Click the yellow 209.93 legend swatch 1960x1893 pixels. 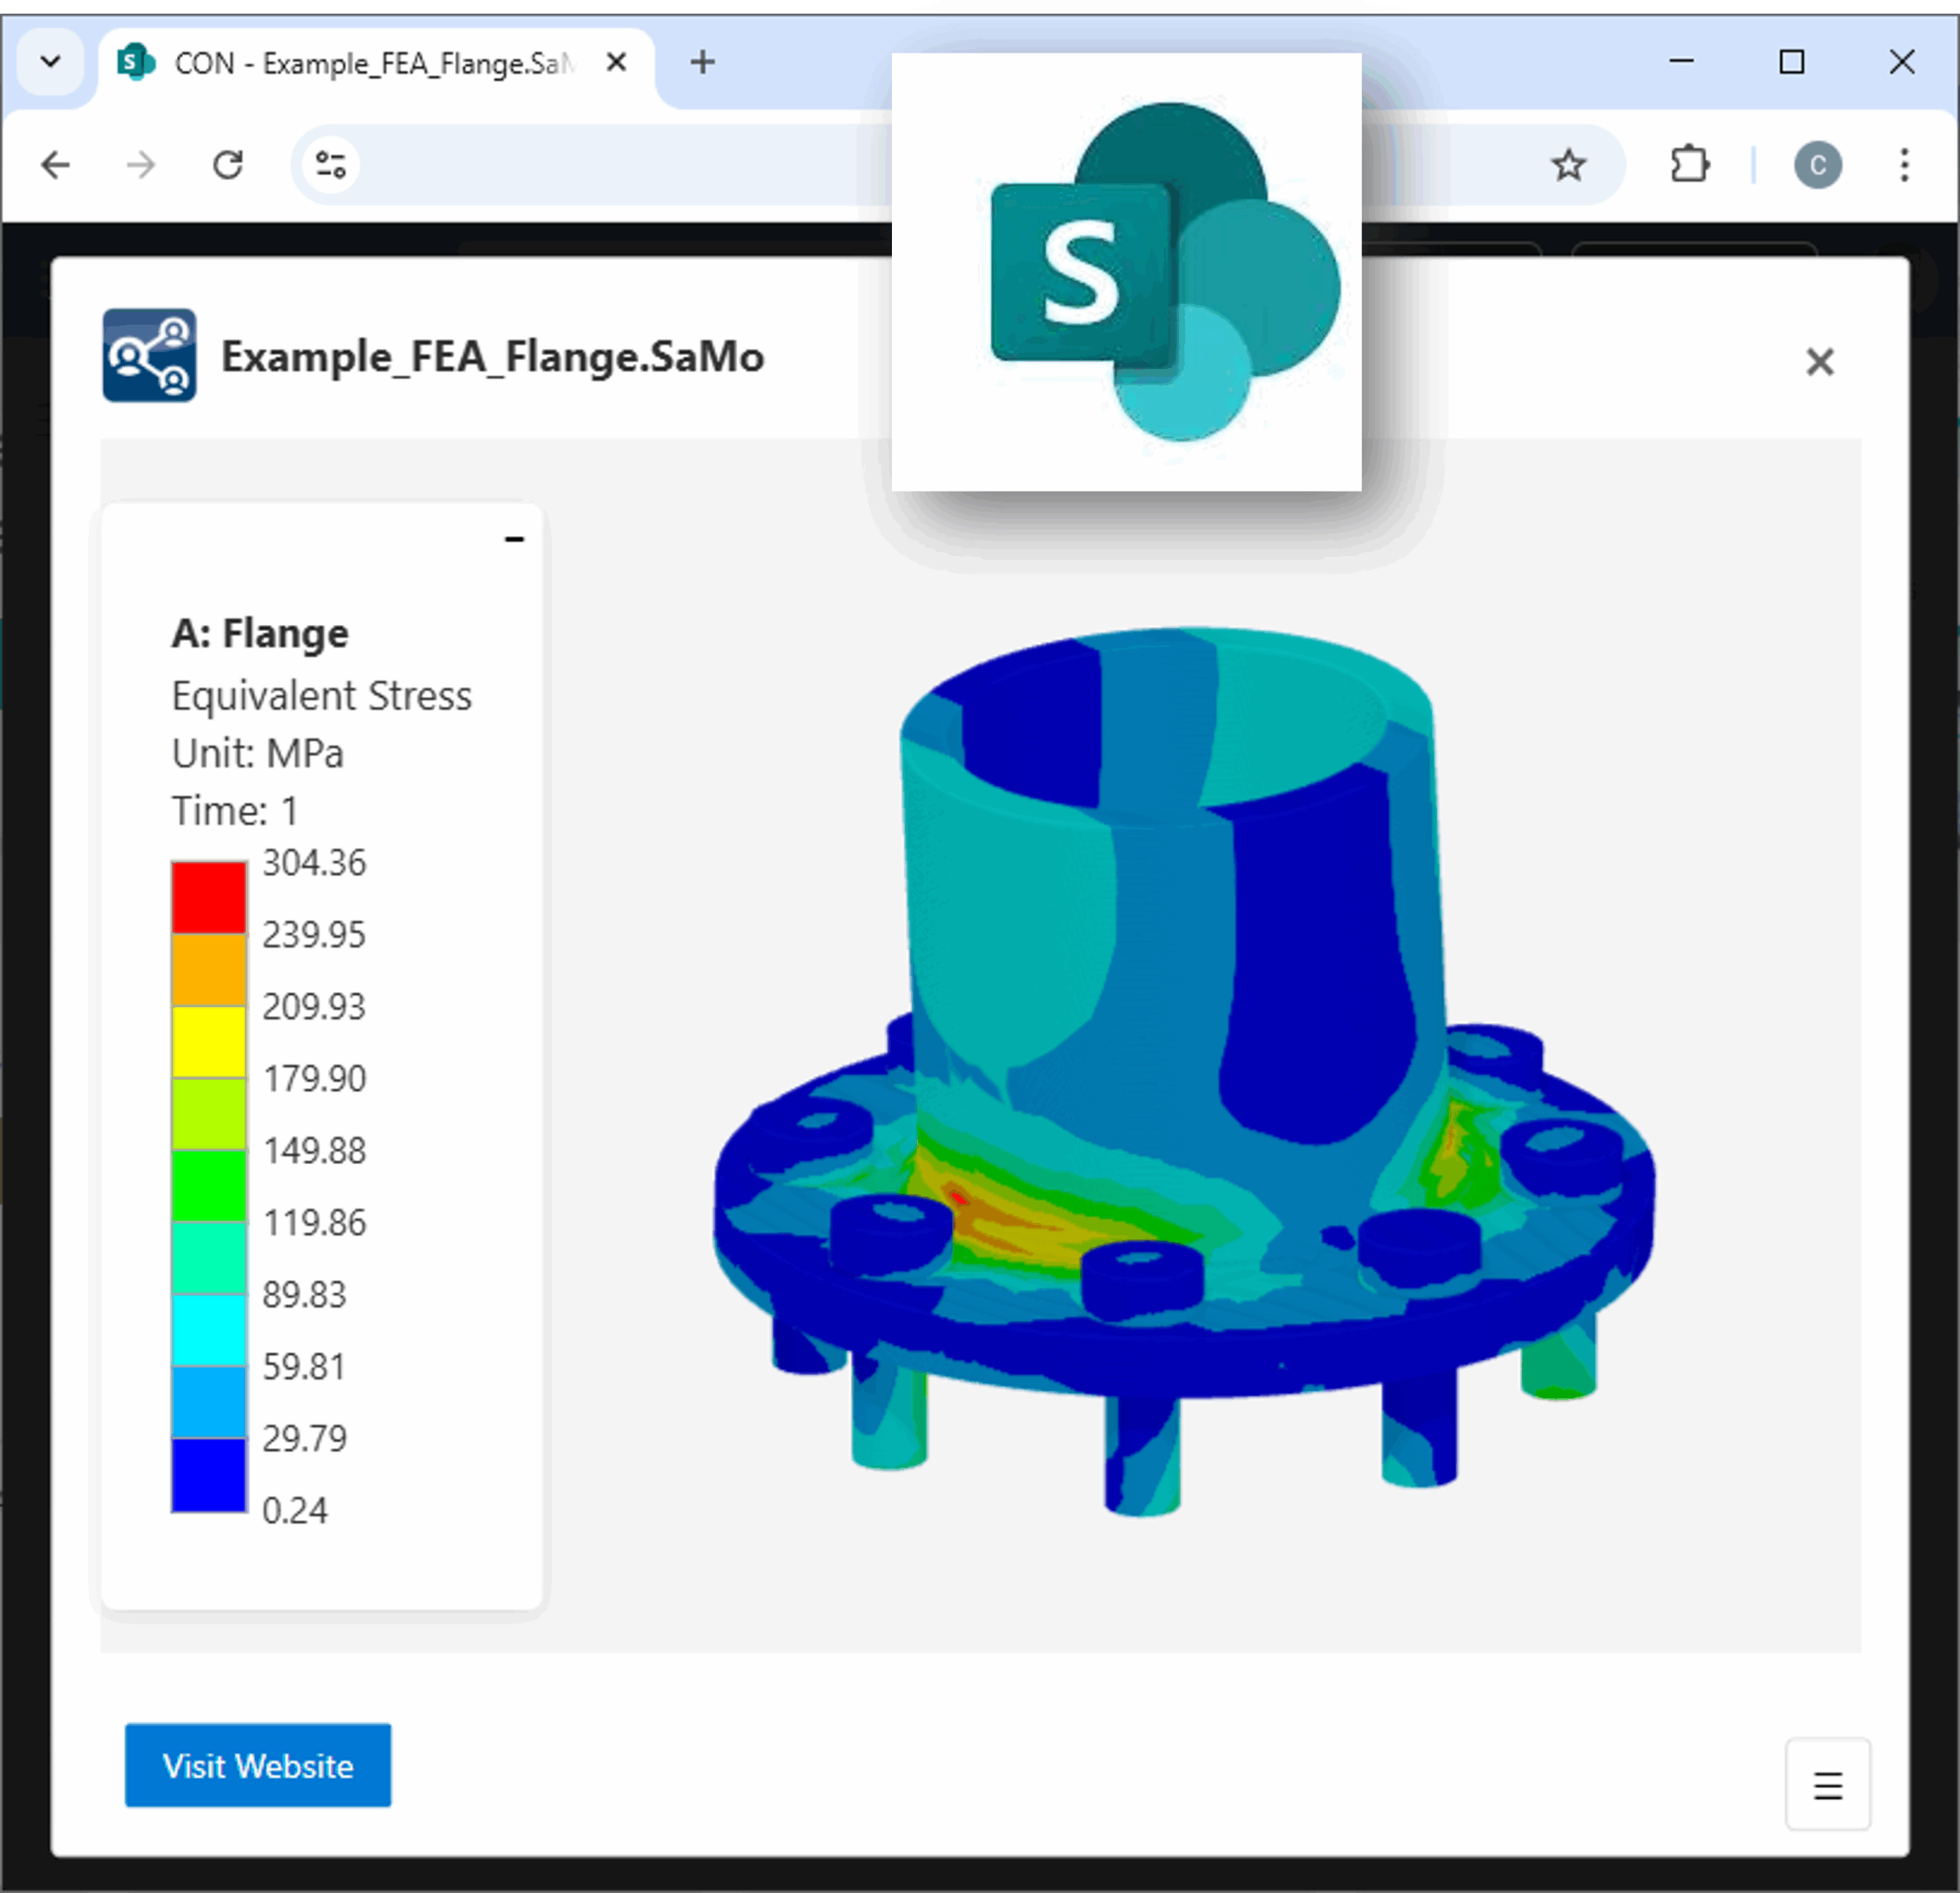pyautogui.click(x=209, y=1042)
